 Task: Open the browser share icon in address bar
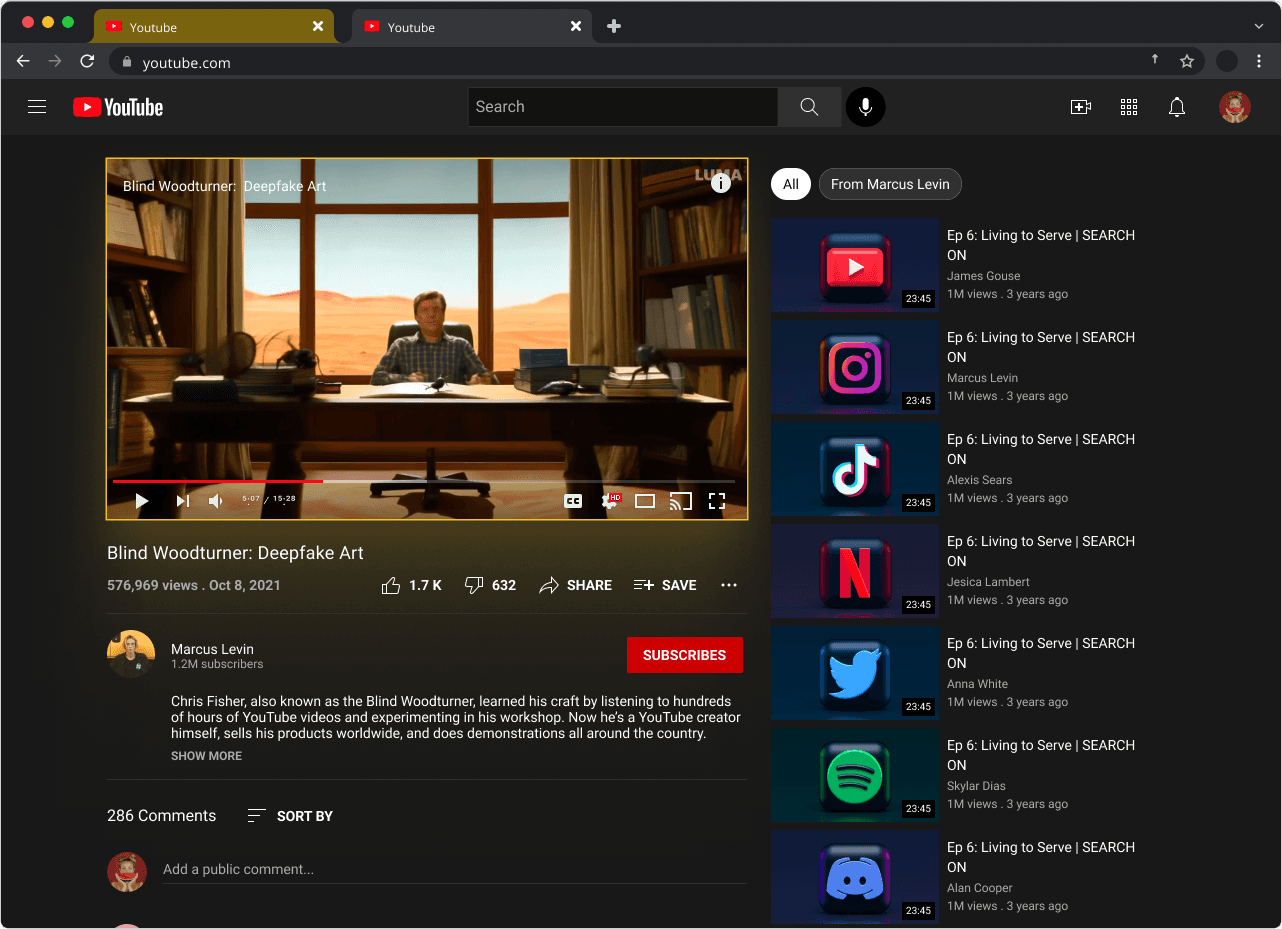(x=1155, y=60)
